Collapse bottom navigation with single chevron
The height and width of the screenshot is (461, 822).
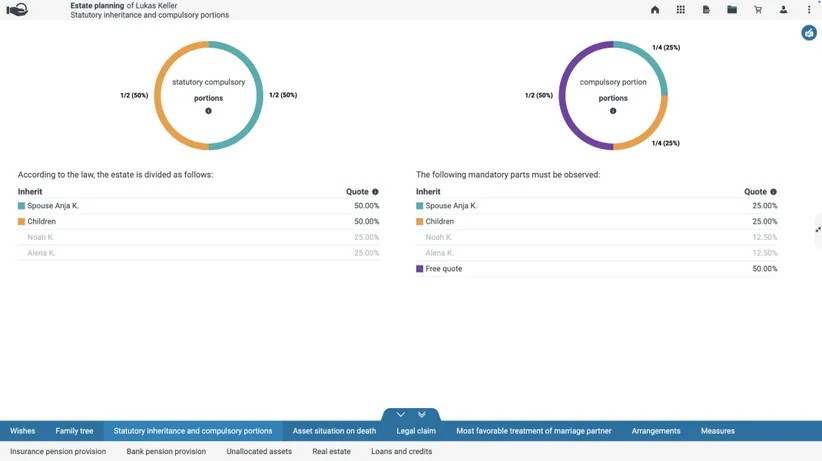[401, 414]
